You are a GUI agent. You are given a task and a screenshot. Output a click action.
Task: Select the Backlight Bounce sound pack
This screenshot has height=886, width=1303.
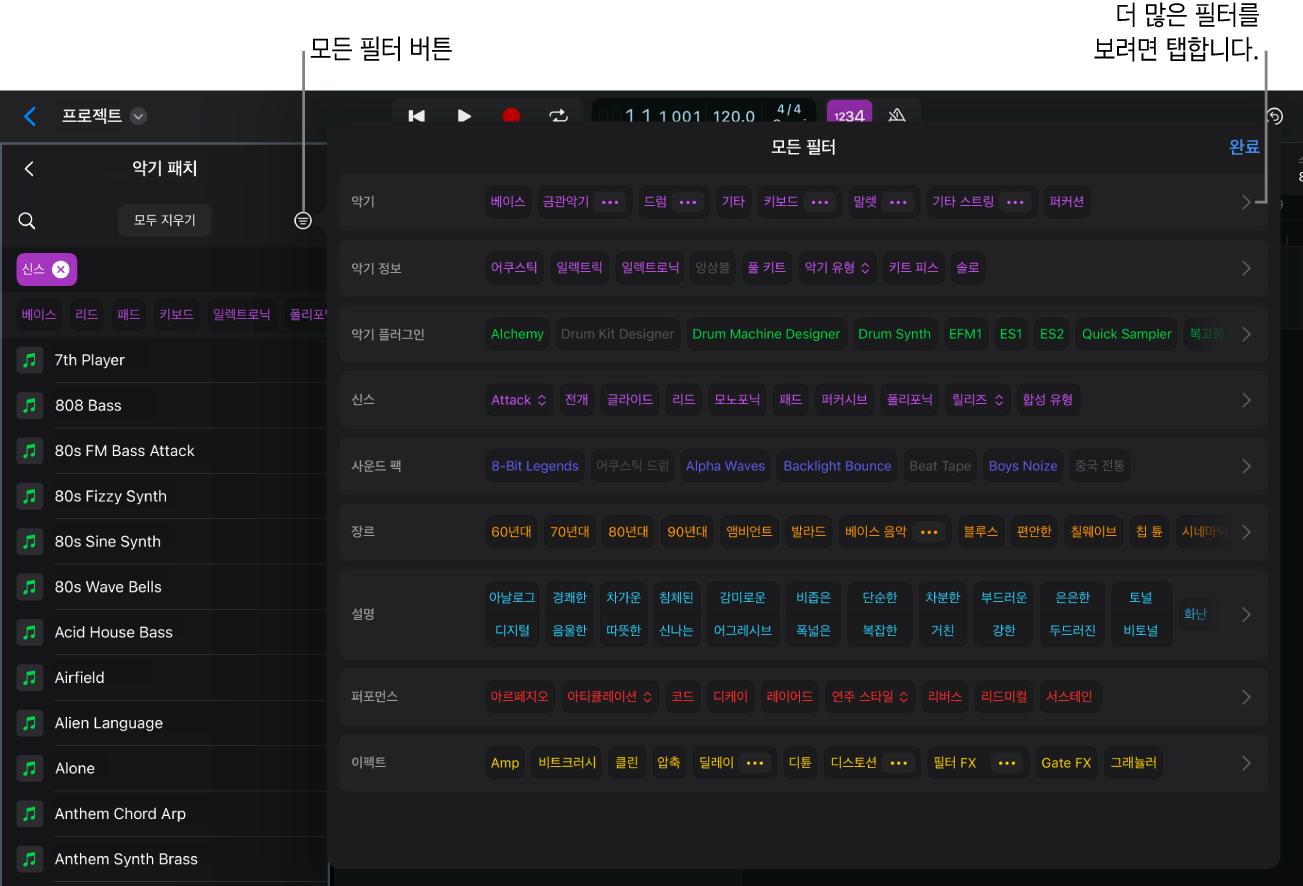837,466
